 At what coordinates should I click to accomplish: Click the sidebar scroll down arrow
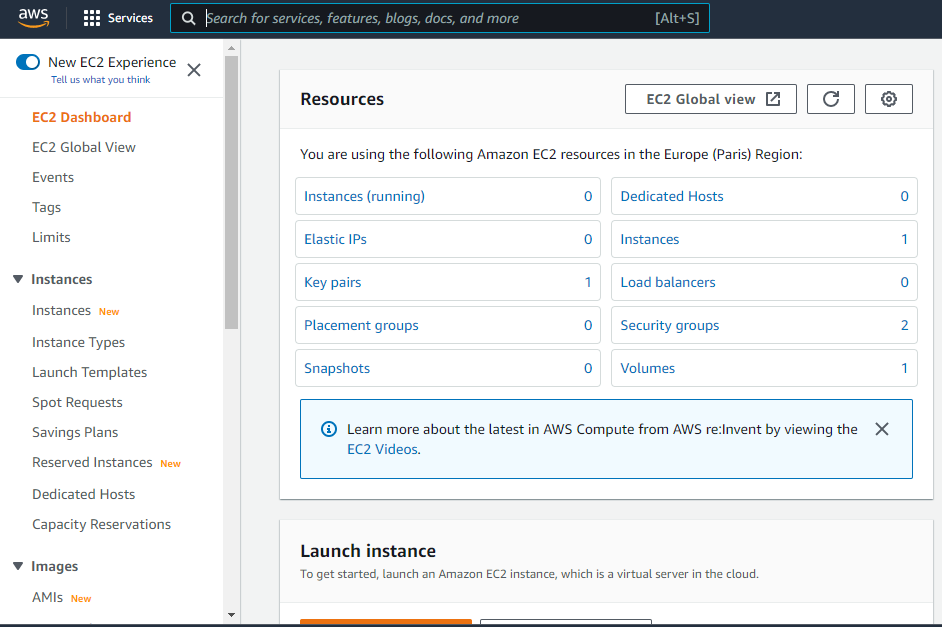[231, 615]
